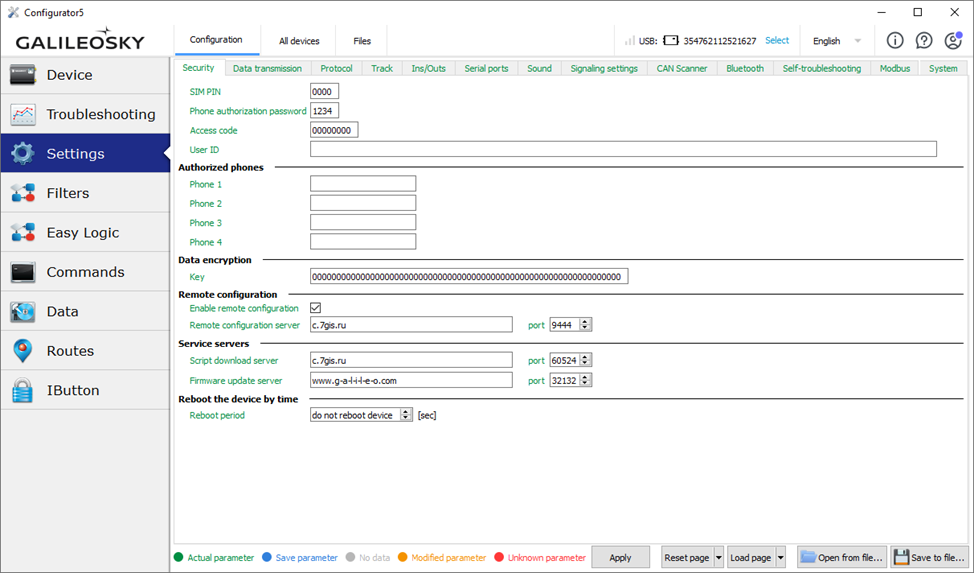Expand the Reboot period dropdown
The width and height of the screenshot is (974, 573).
(x=405, y=415)
